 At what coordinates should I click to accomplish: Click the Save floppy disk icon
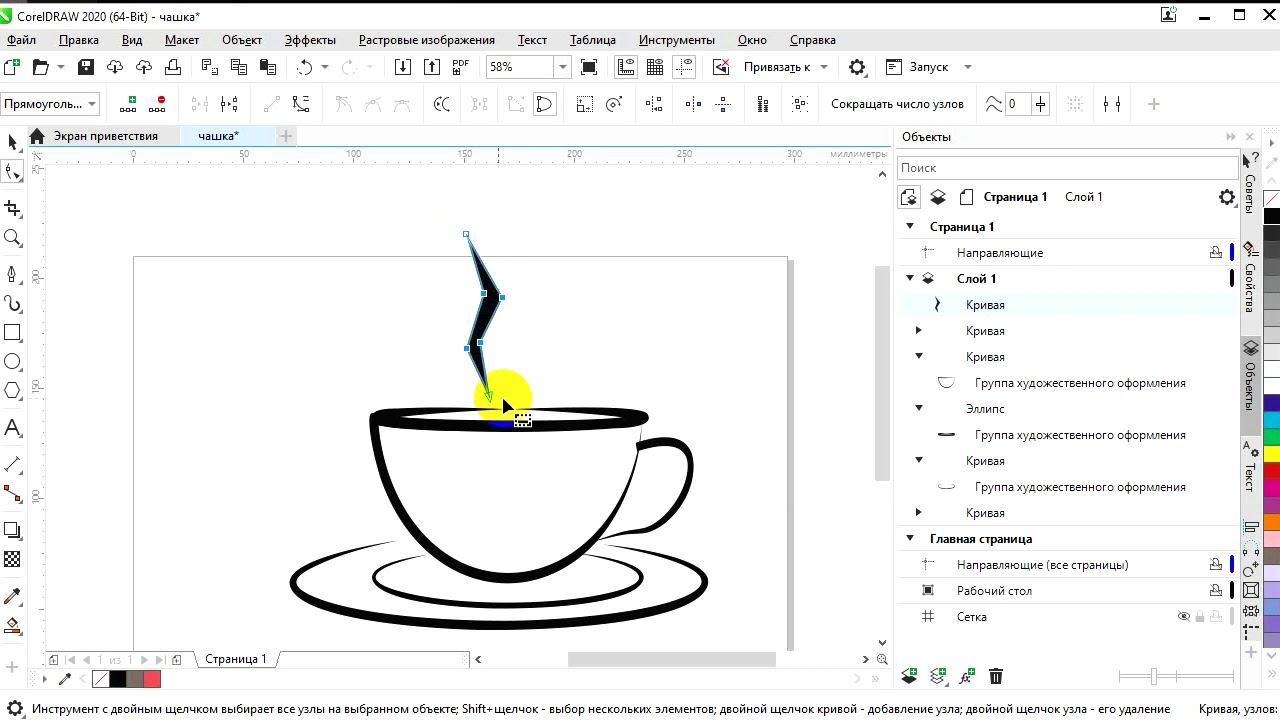click(x=86, y=67)
